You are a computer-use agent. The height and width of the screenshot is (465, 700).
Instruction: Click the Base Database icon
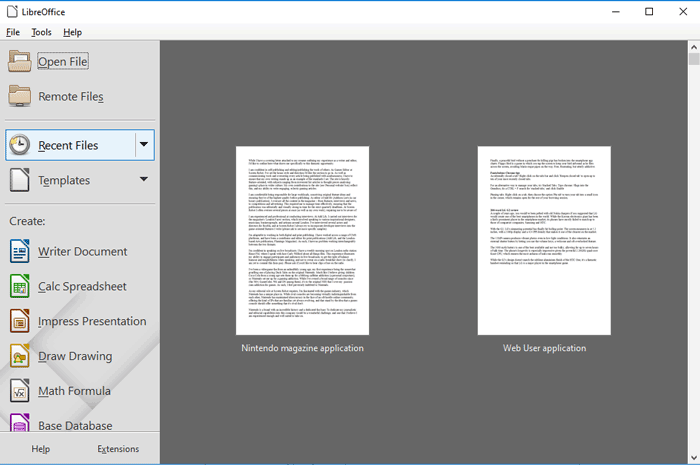[20, 422]
